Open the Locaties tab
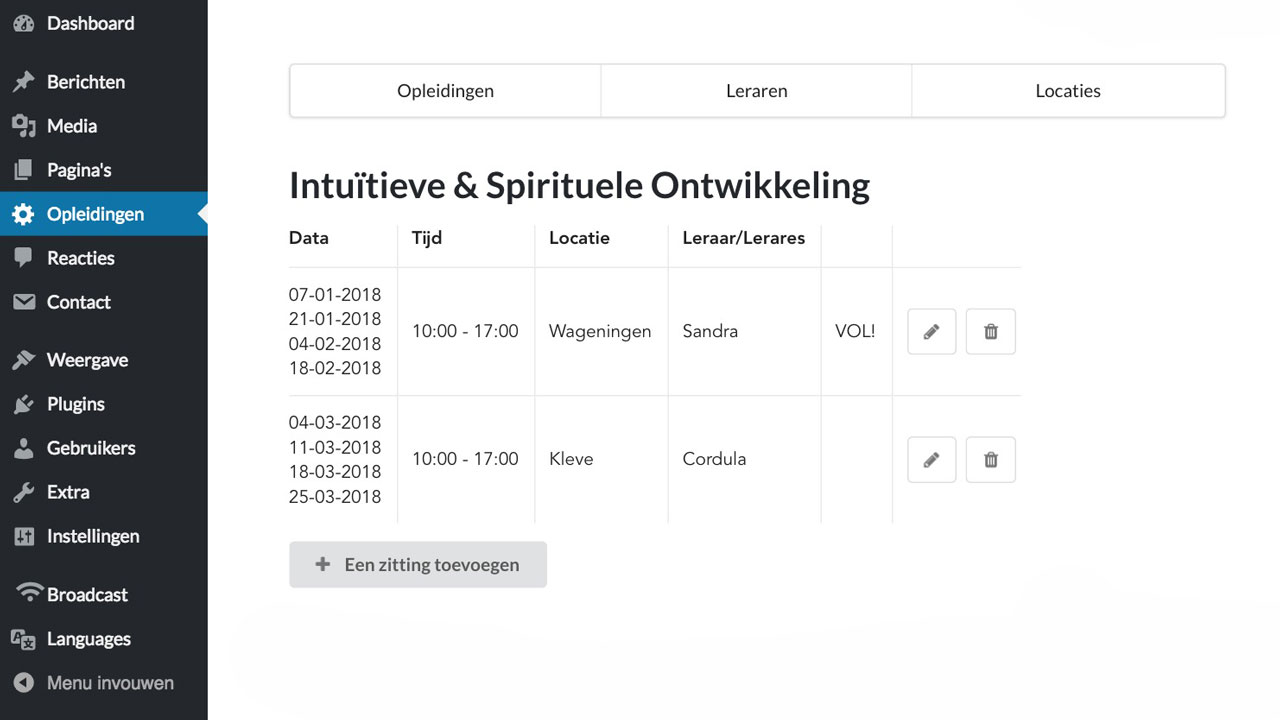Screen dimensions: 1280x720 tap(1067, 91)
